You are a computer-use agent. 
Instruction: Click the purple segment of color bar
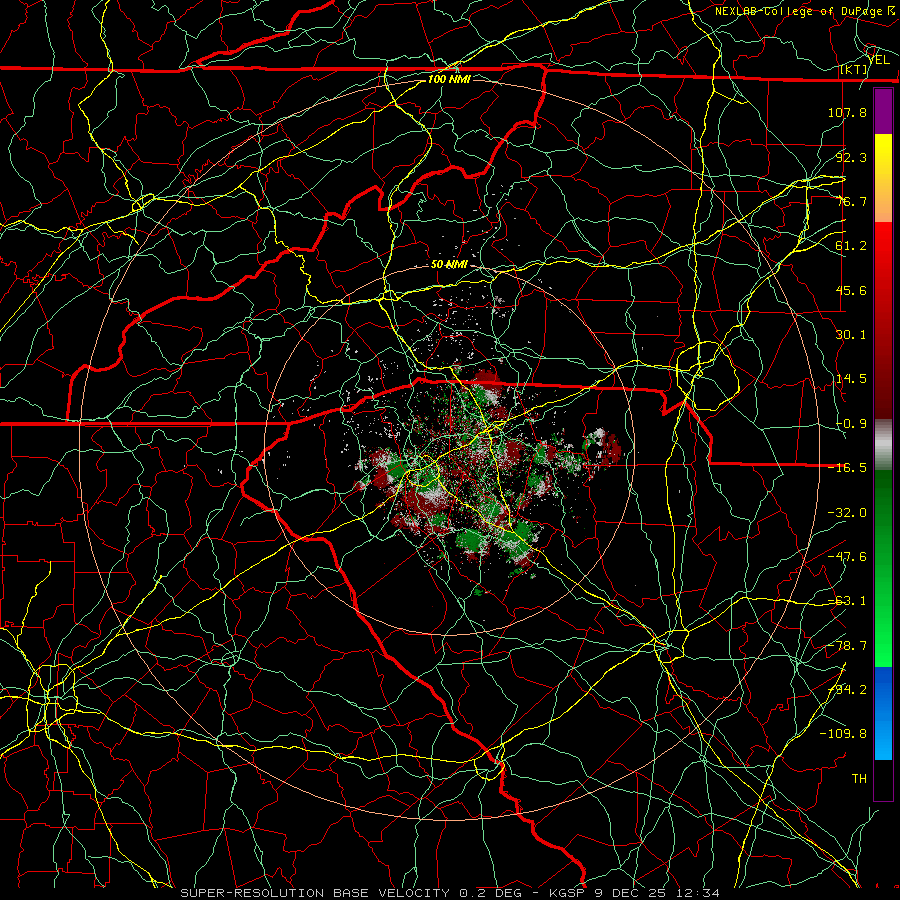click(x=883, y=111)
